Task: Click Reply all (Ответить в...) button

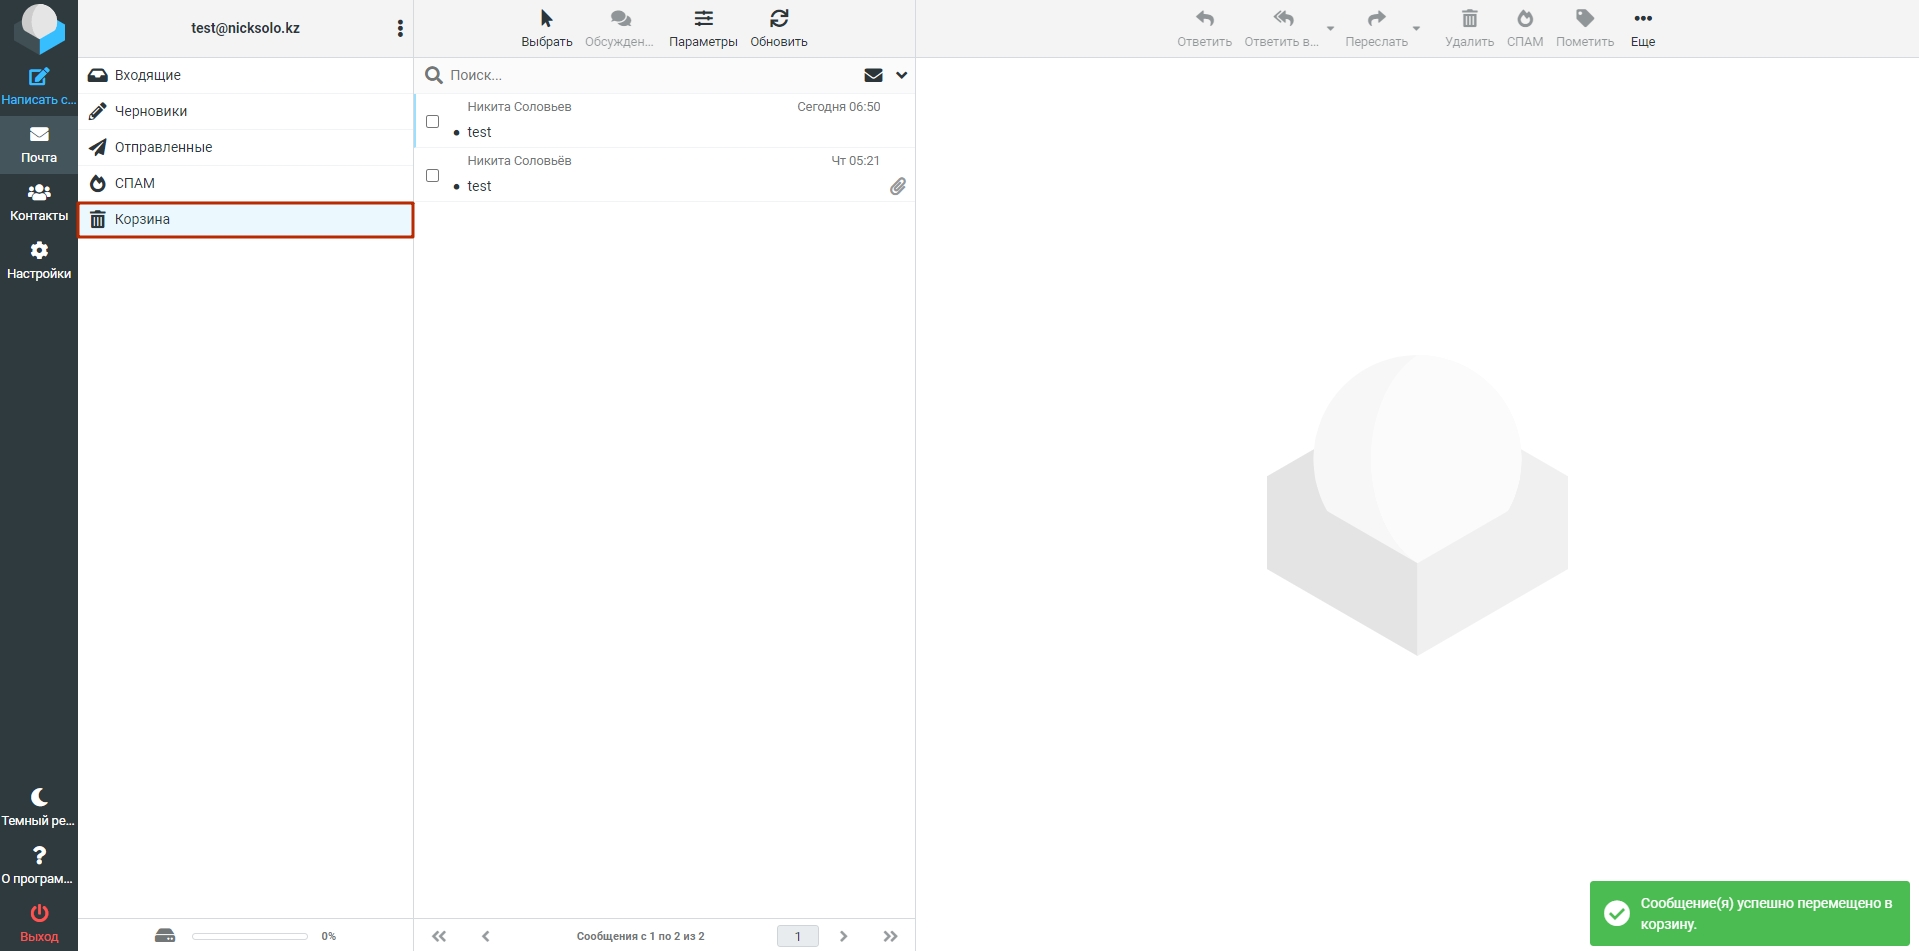Action: click(x=1282, y=28)
